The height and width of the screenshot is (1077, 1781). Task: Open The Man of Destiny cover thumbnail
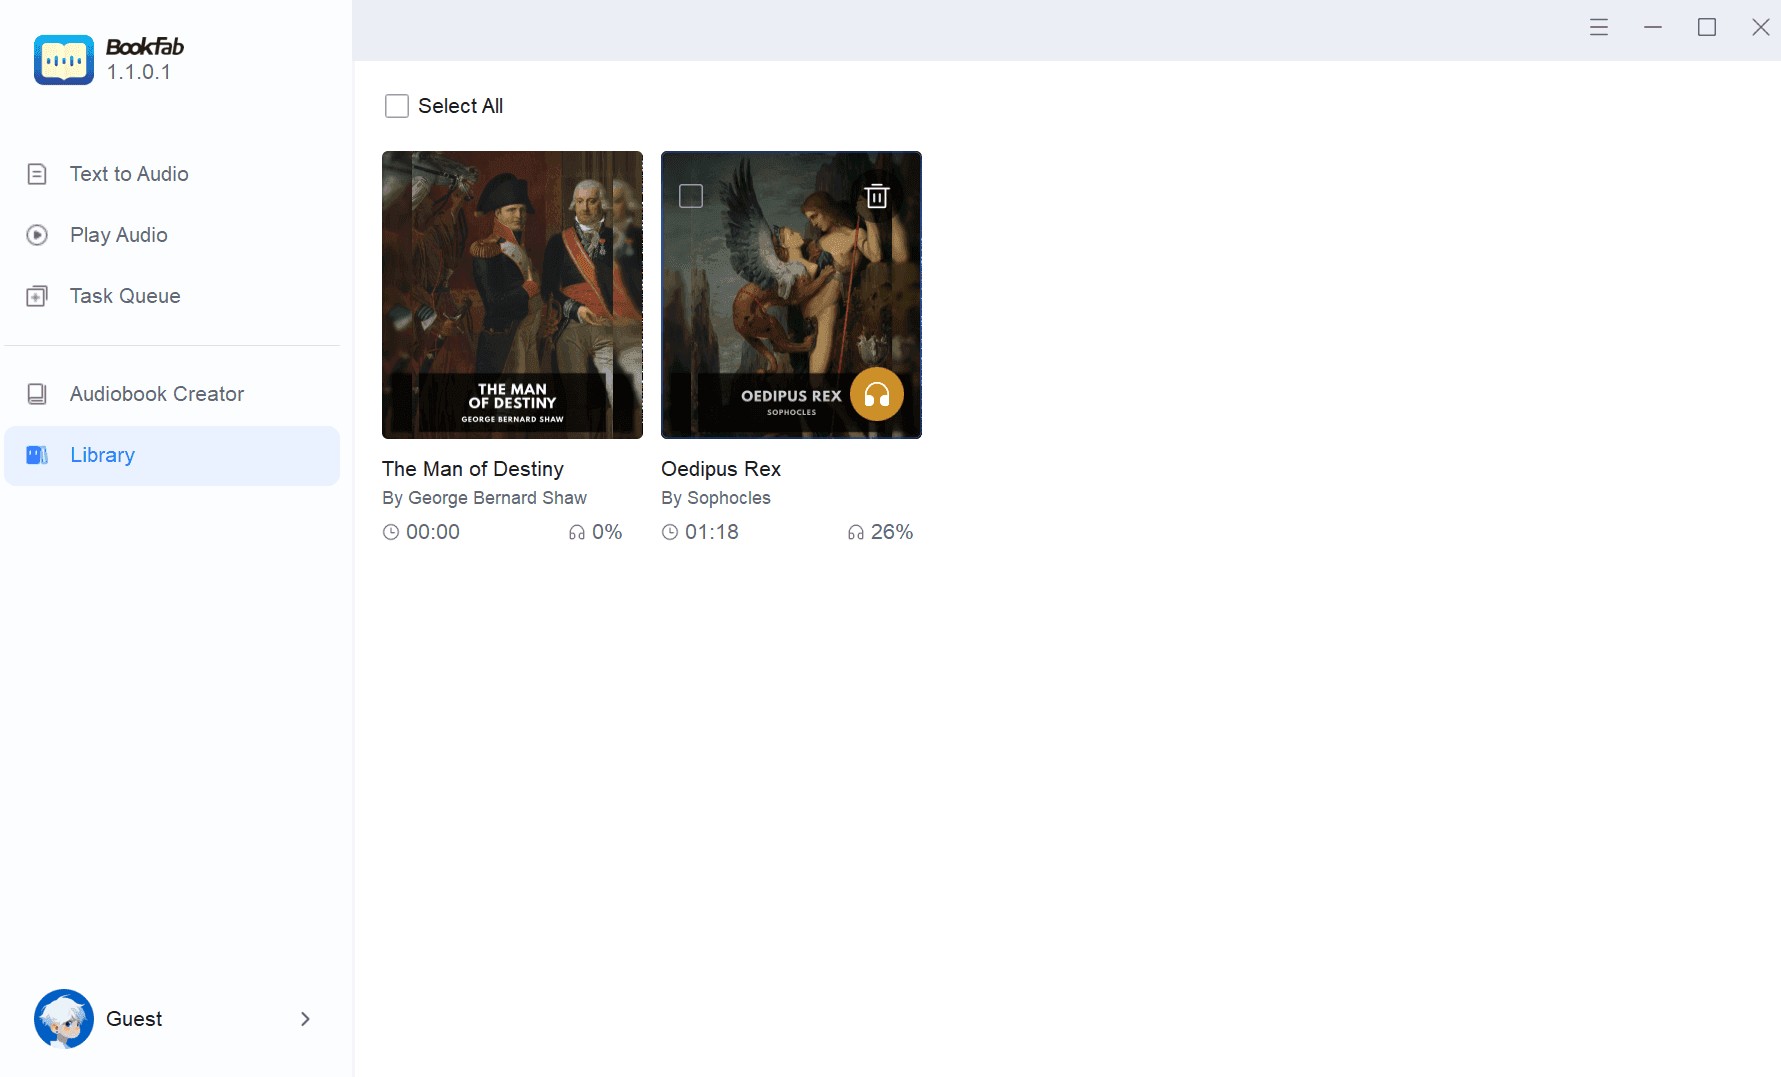[x=512, y=295]
